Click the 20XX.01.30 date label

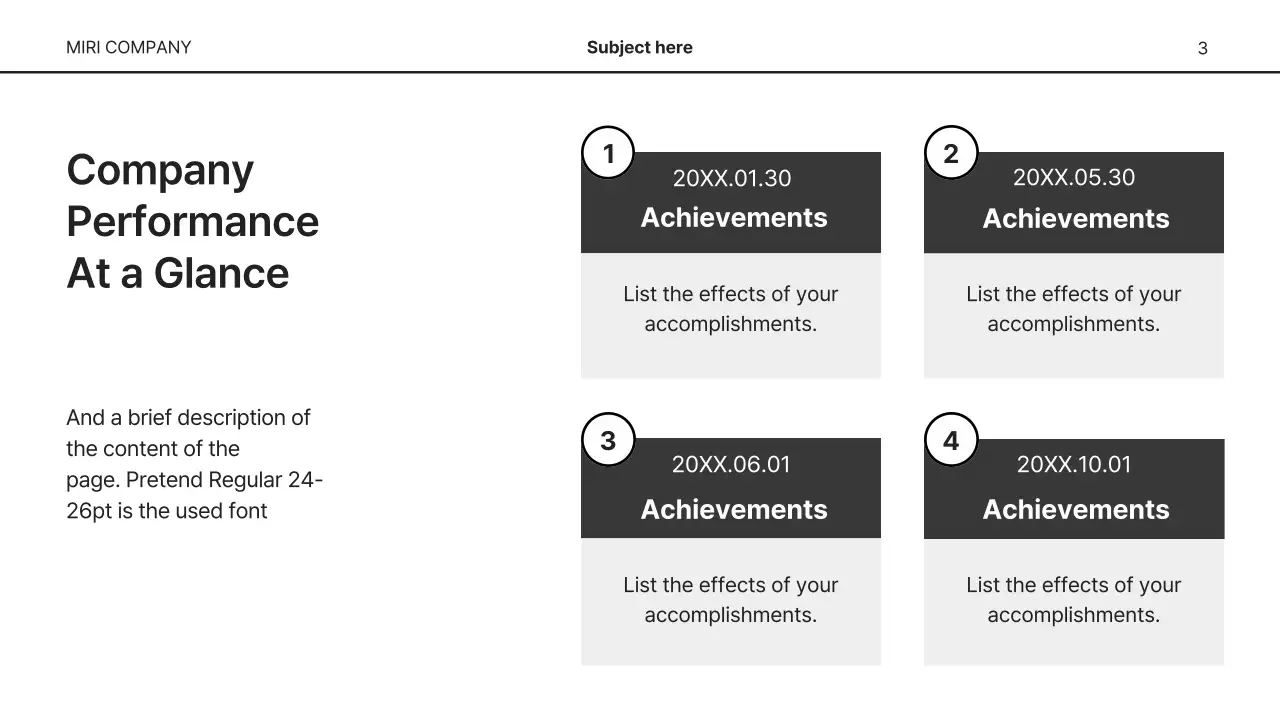(731, 178)
